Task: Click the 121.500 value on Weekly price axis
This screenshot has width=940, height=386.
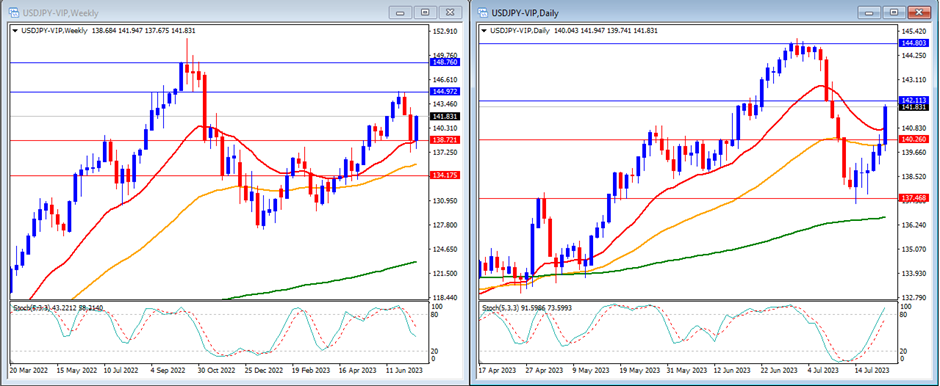Action: 444,273
